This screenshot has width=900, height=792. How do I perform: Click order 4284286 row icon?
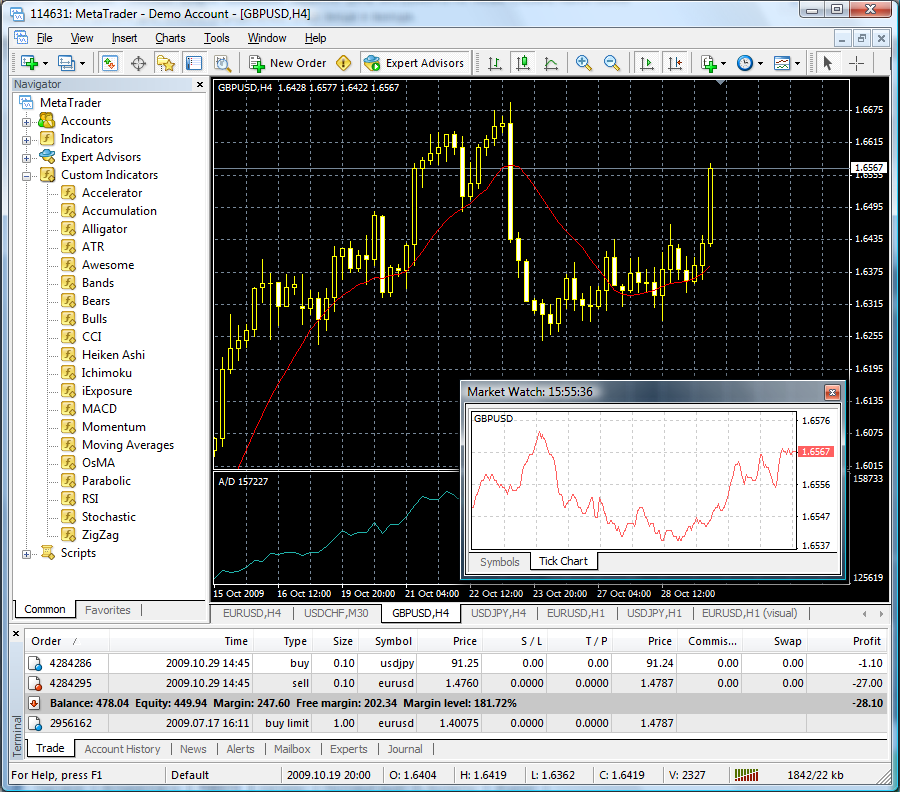(35, 663)
